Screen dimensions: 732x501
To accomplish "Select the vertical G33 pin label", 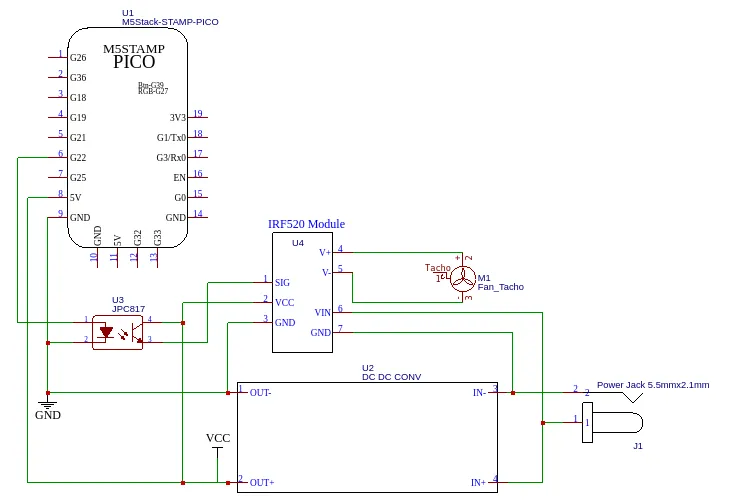I will click(157, 238).
